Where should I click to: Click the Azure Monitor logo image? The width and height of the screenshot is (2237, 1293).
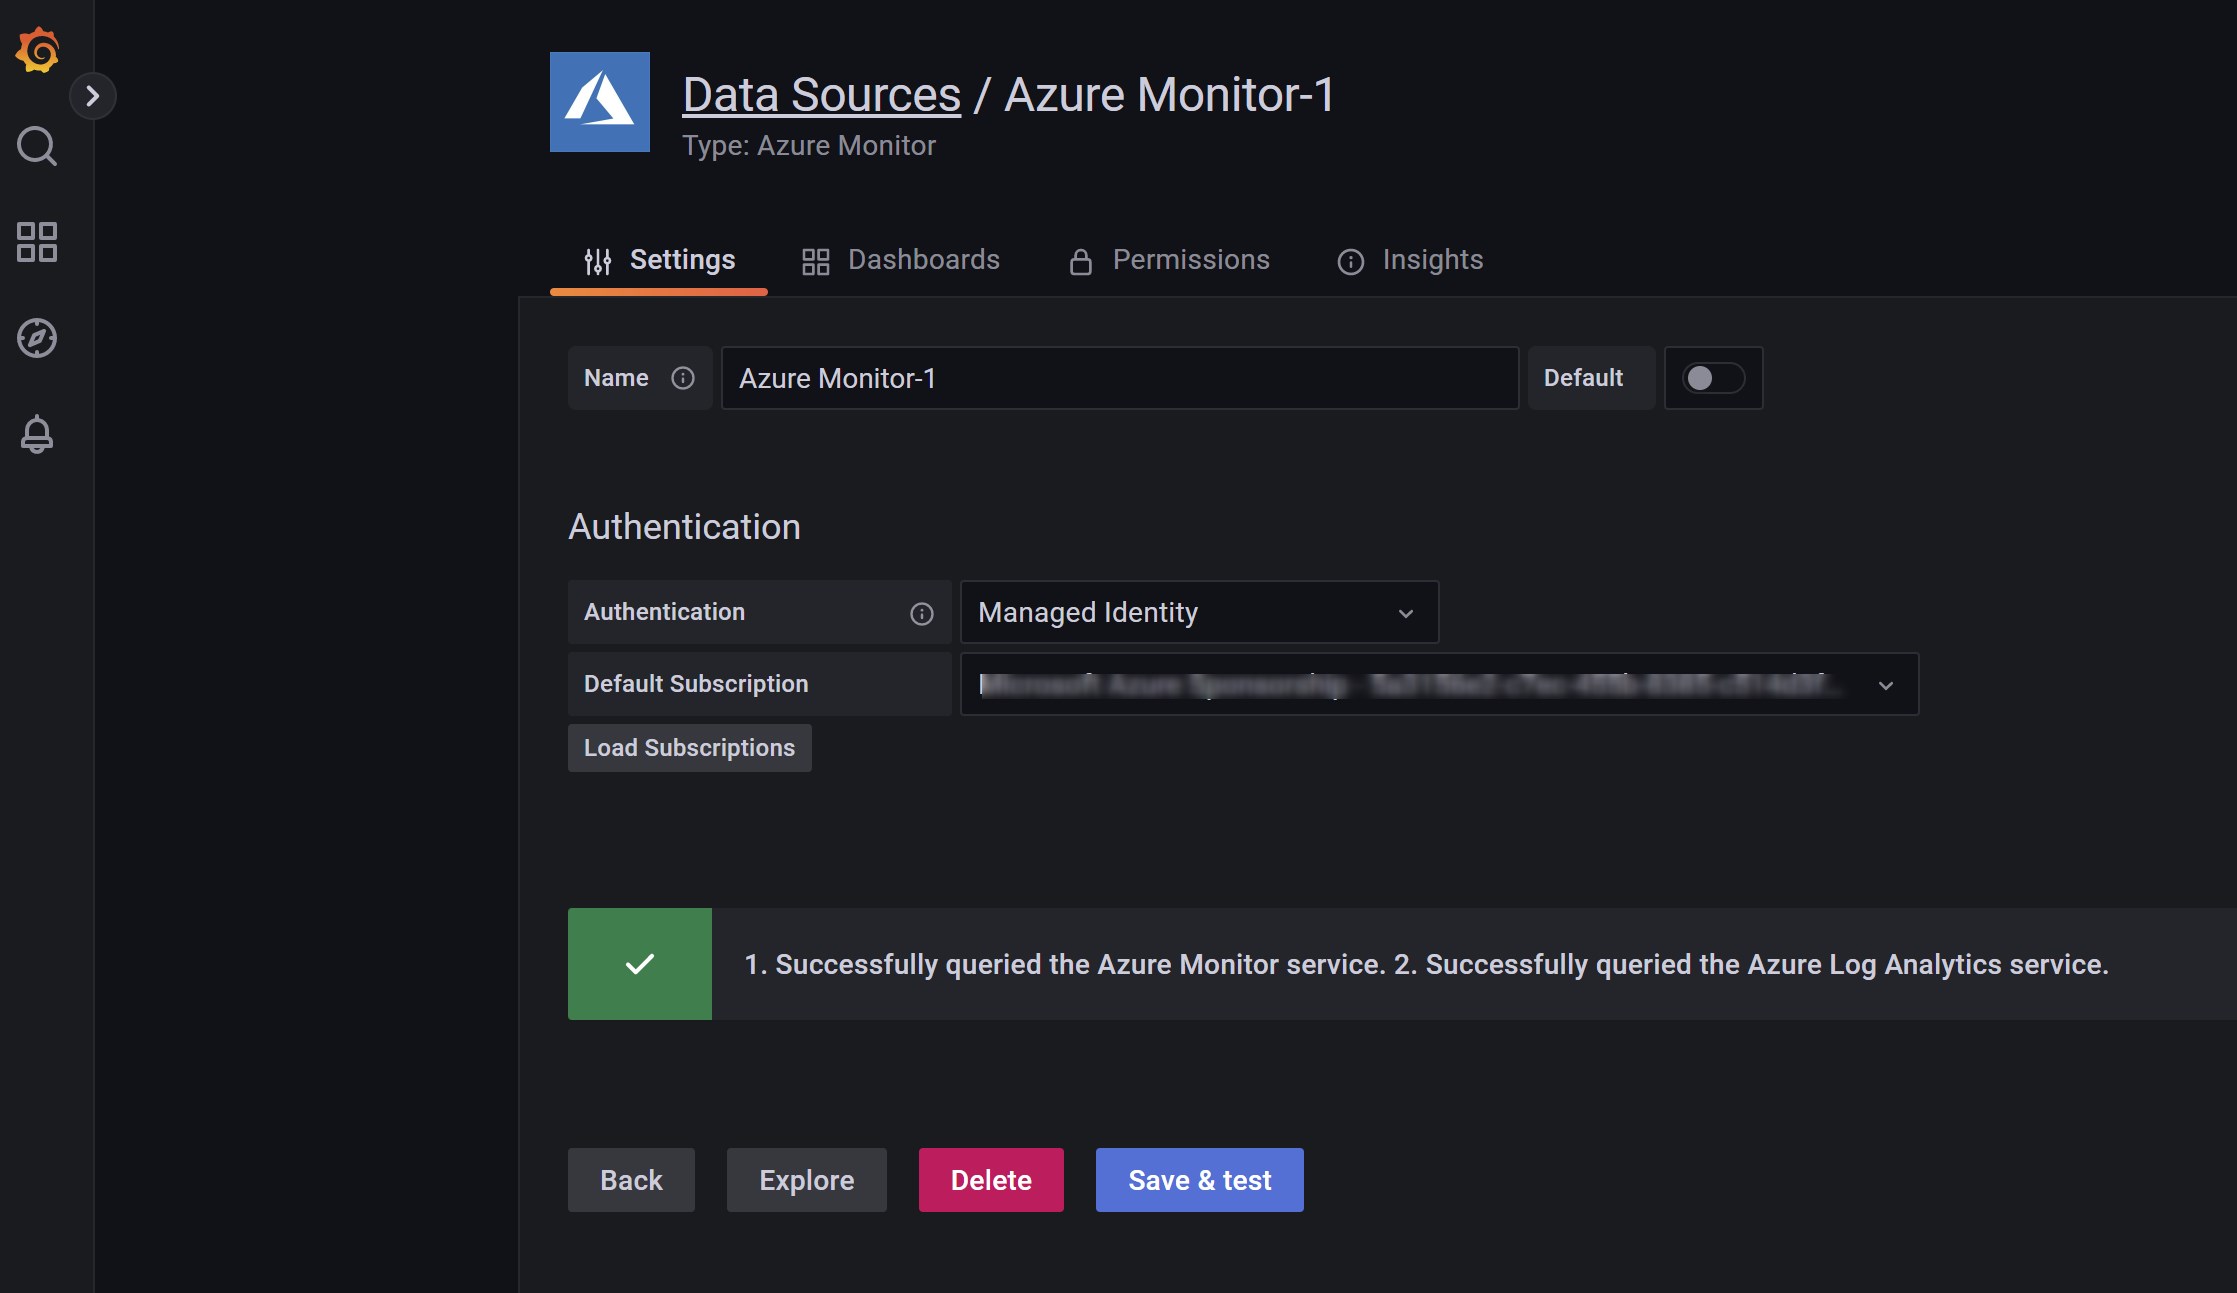pos(600,102)
